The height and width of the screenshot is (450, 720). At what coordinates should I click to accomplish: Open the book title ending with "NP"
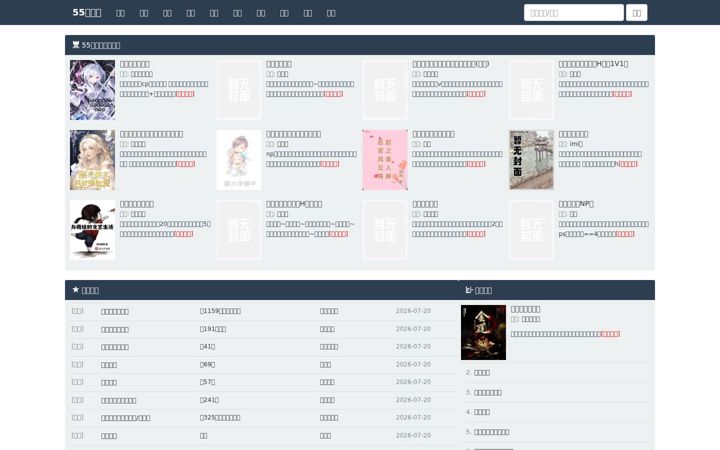576,204
